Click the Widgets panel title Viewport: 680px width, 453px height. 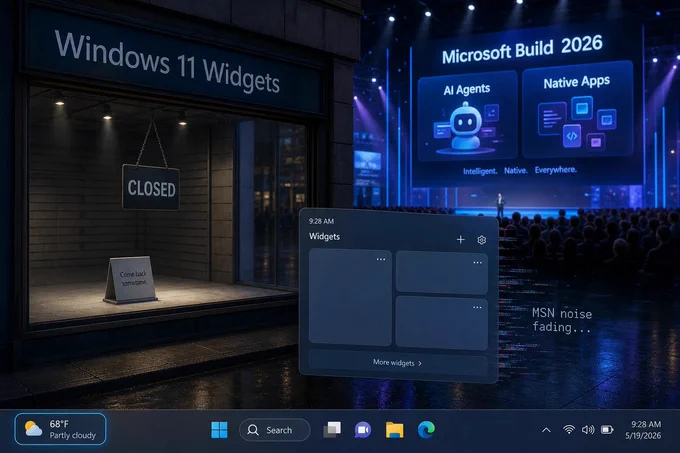pos(324,236)
